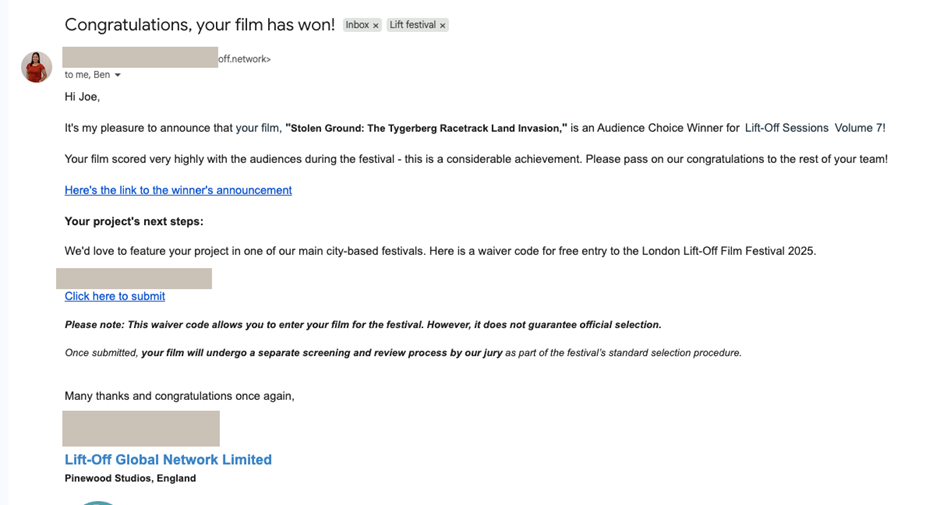Image resolution: width=940 pixels, height=505 pixels.
Task: Click the redacted sender name in the header
Action: tap(140, 57)
